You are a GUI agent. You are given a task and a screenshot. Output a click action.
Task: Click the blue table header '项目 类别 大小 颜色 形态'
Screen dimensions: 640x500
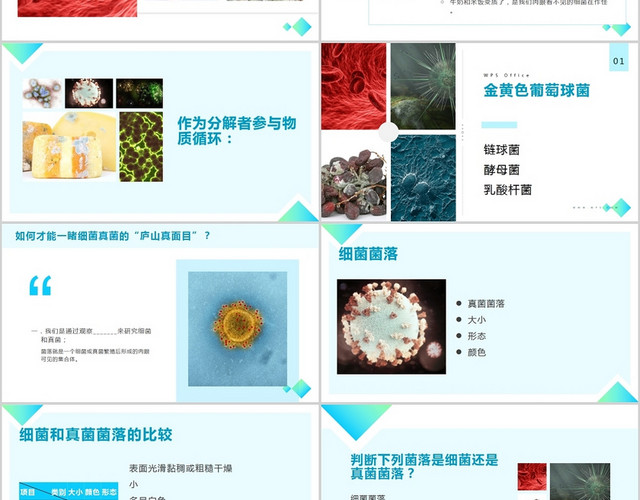tap(69, 491)
